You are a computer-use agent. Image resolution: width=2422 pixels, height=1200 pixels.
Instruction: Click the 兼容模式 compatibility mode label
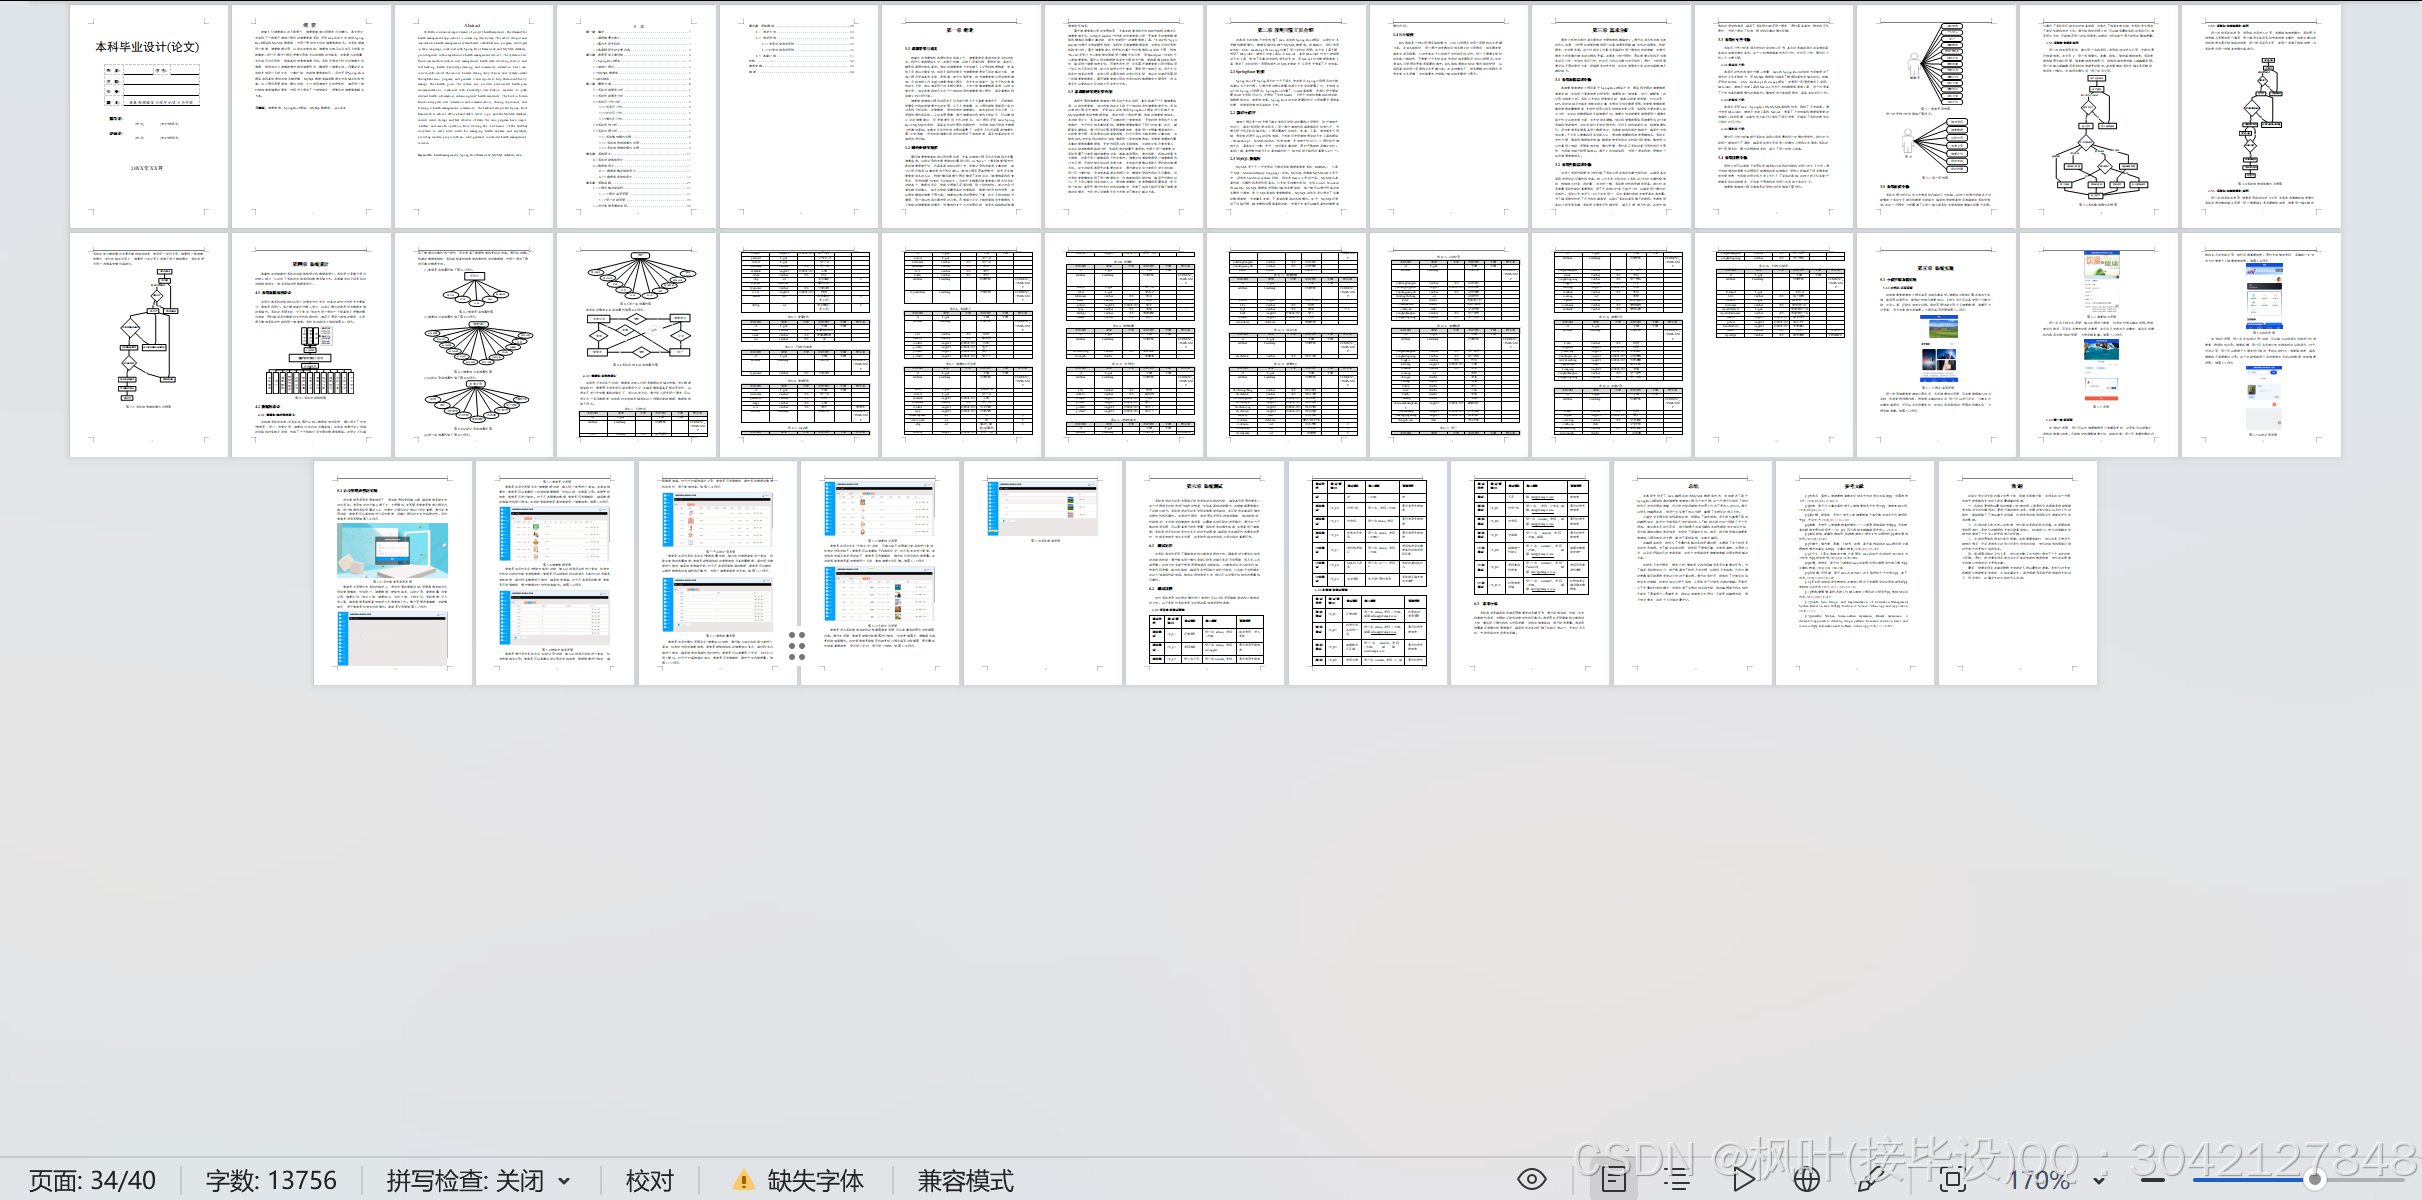point(965,1181)
